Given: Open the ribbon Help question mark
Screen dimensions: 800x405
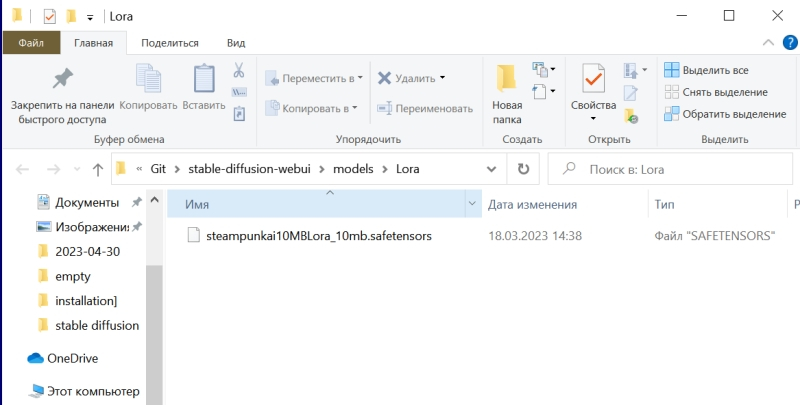Looking at the screenshot, I should pyautogui.click(x=788, y=43).
